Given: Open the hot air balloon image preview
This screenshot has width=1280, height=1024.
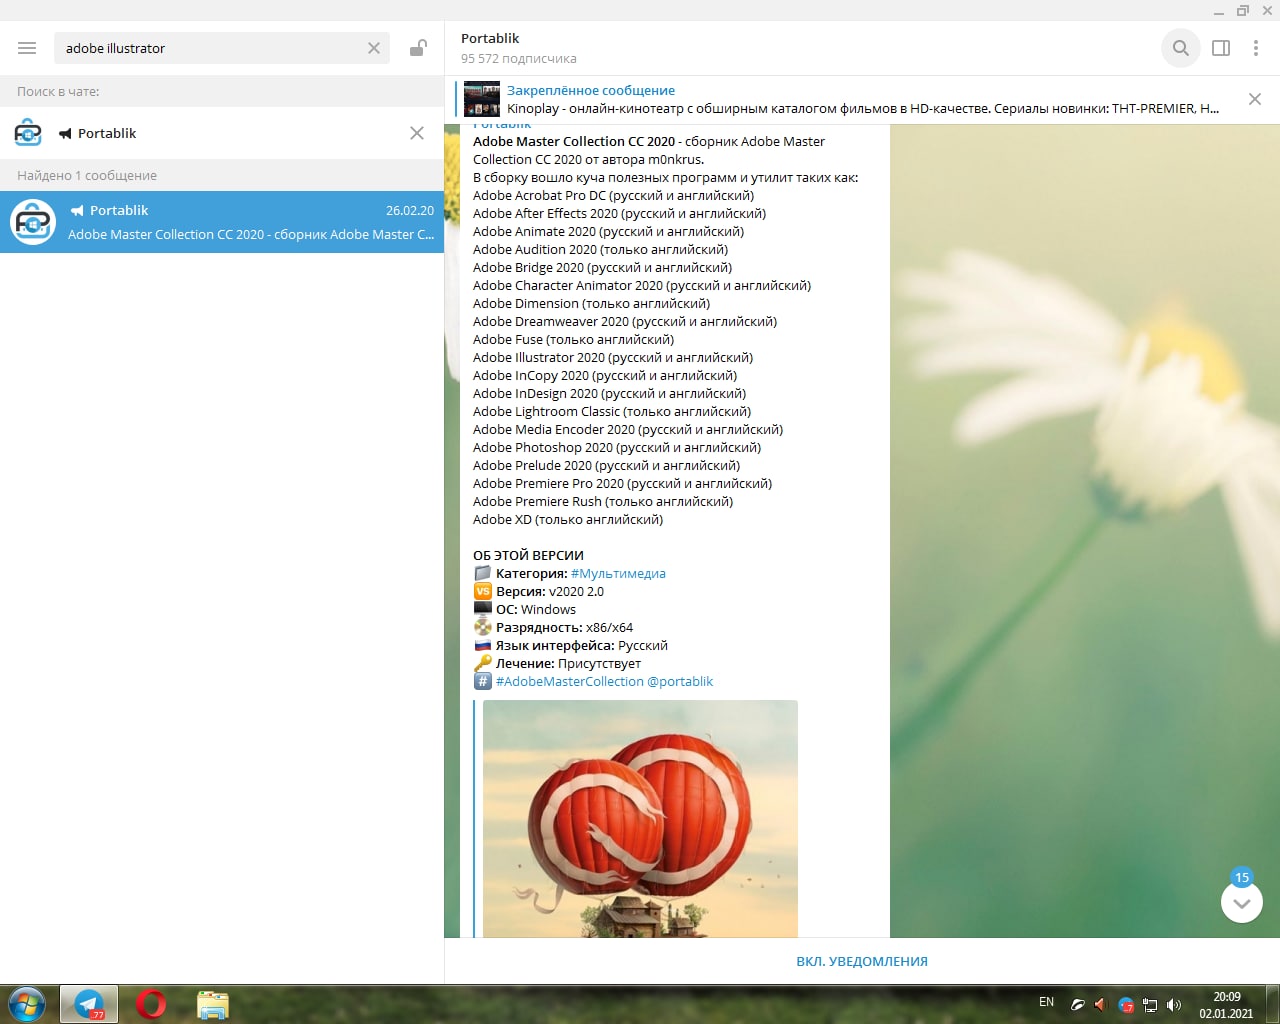Looking at the screenshot, I should click(640, 818).
